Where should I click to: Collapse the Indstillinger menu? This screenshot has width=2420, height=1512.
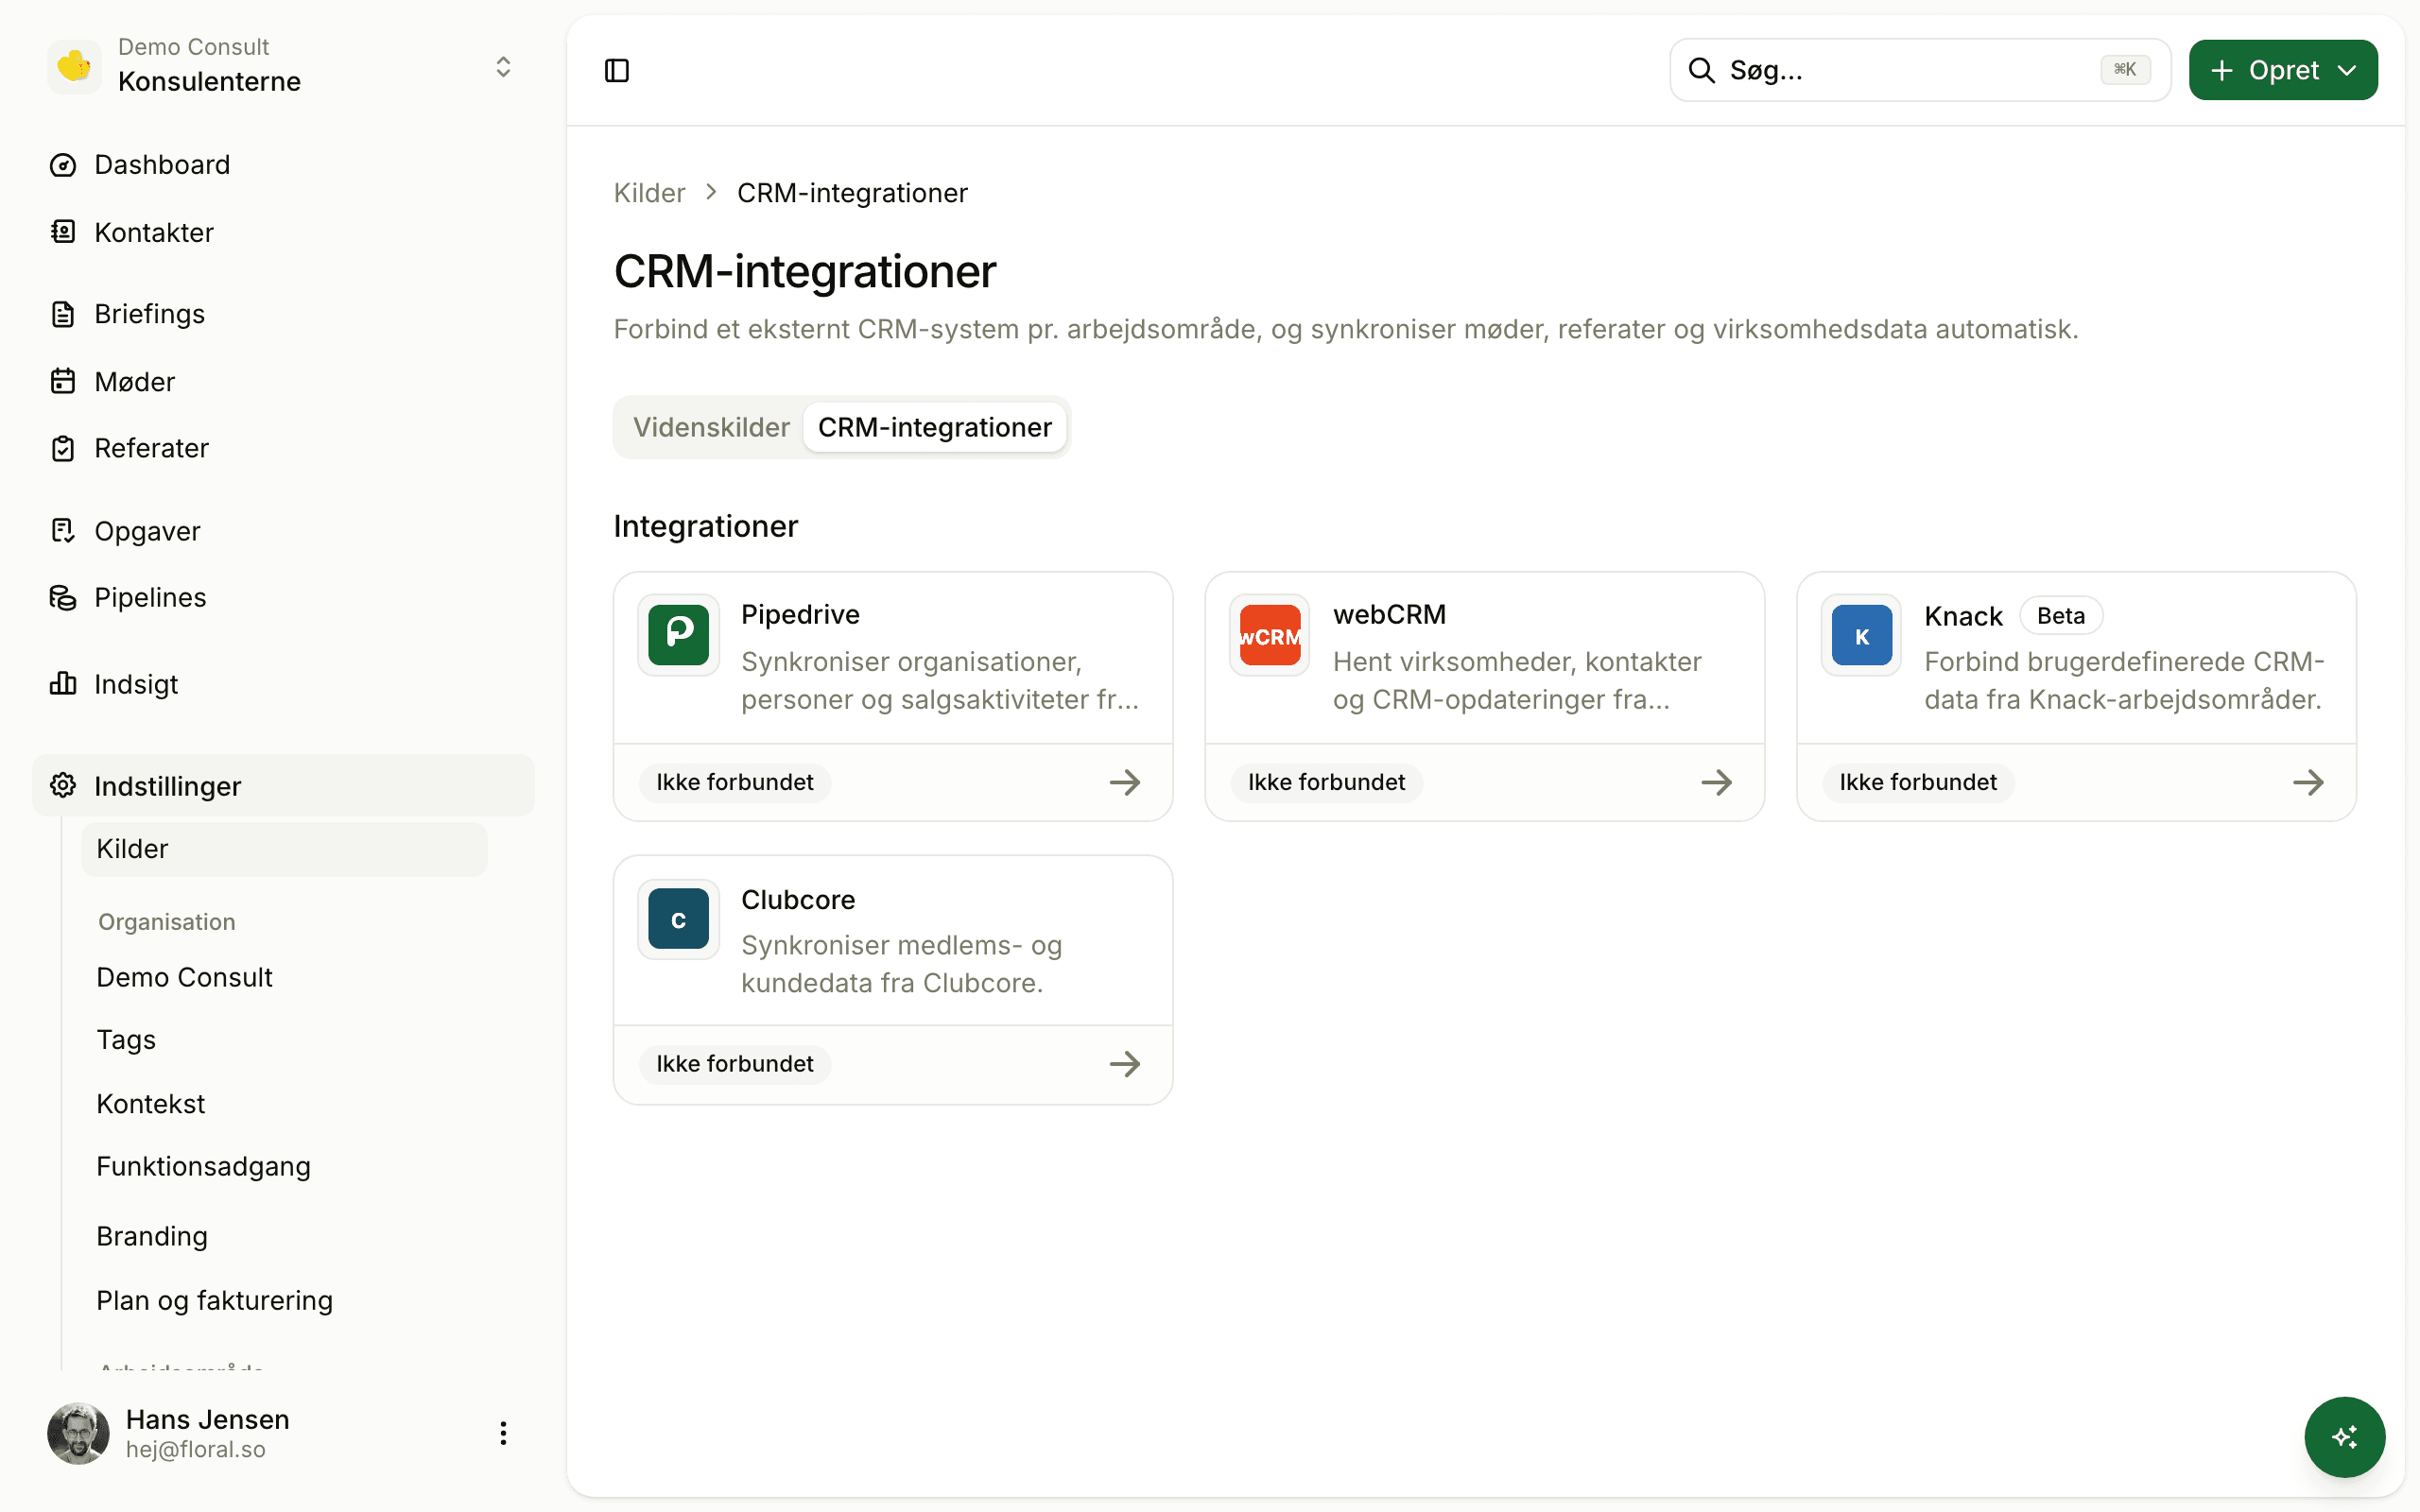coord(283,785)
